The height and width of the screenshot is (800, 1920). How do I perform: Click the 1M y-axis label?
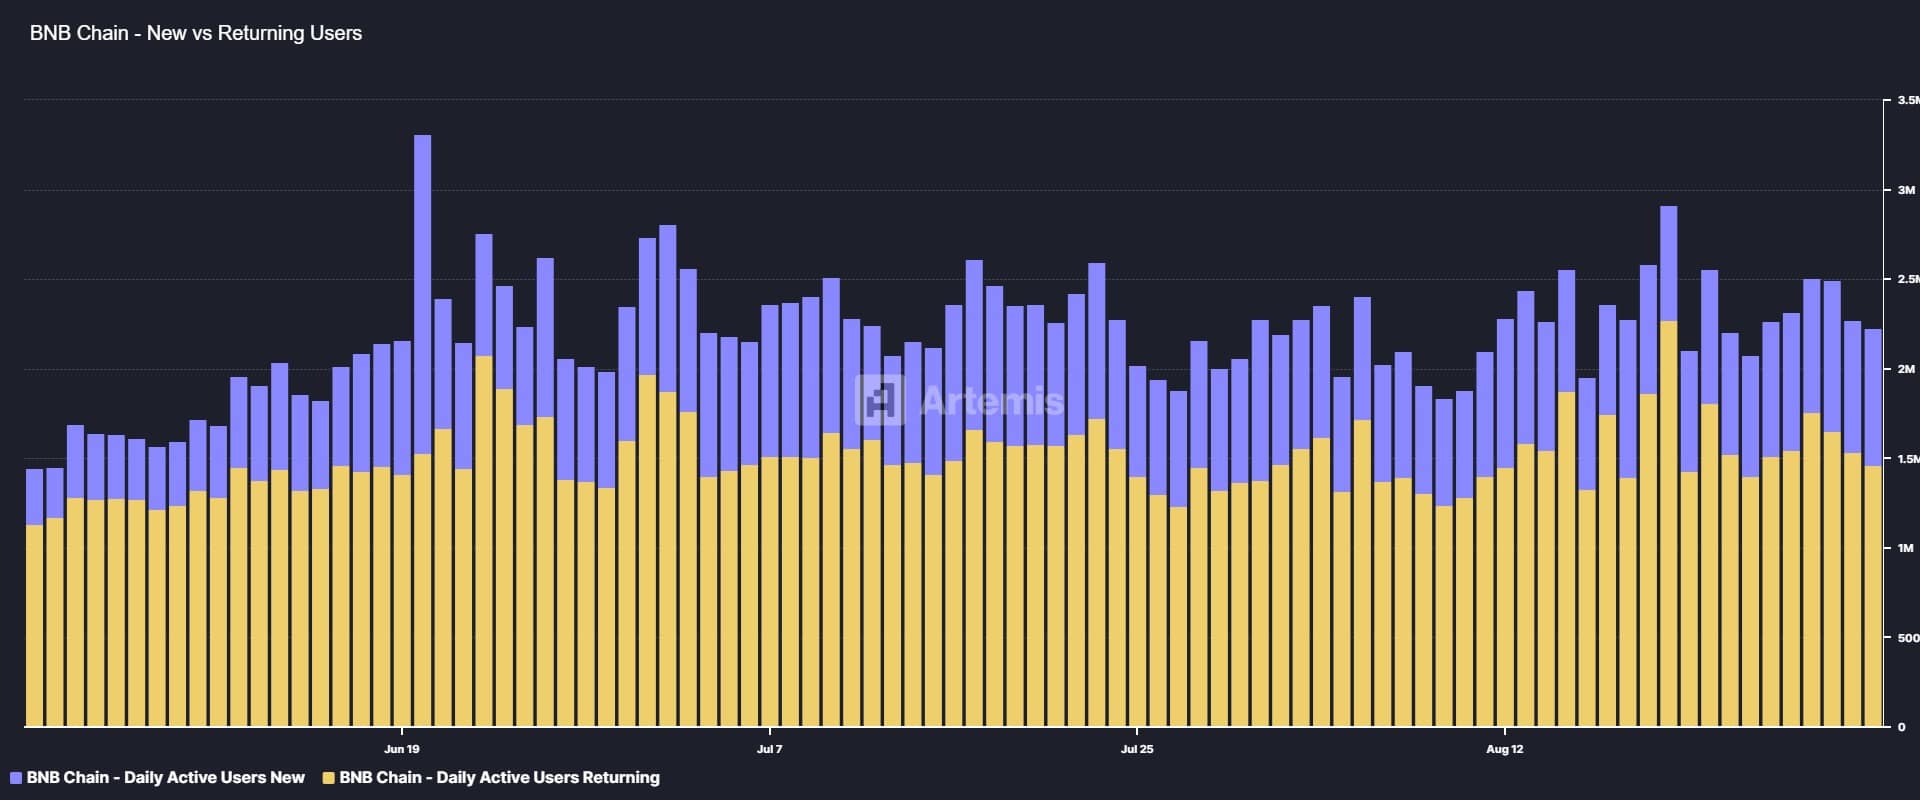(1905, 548)
